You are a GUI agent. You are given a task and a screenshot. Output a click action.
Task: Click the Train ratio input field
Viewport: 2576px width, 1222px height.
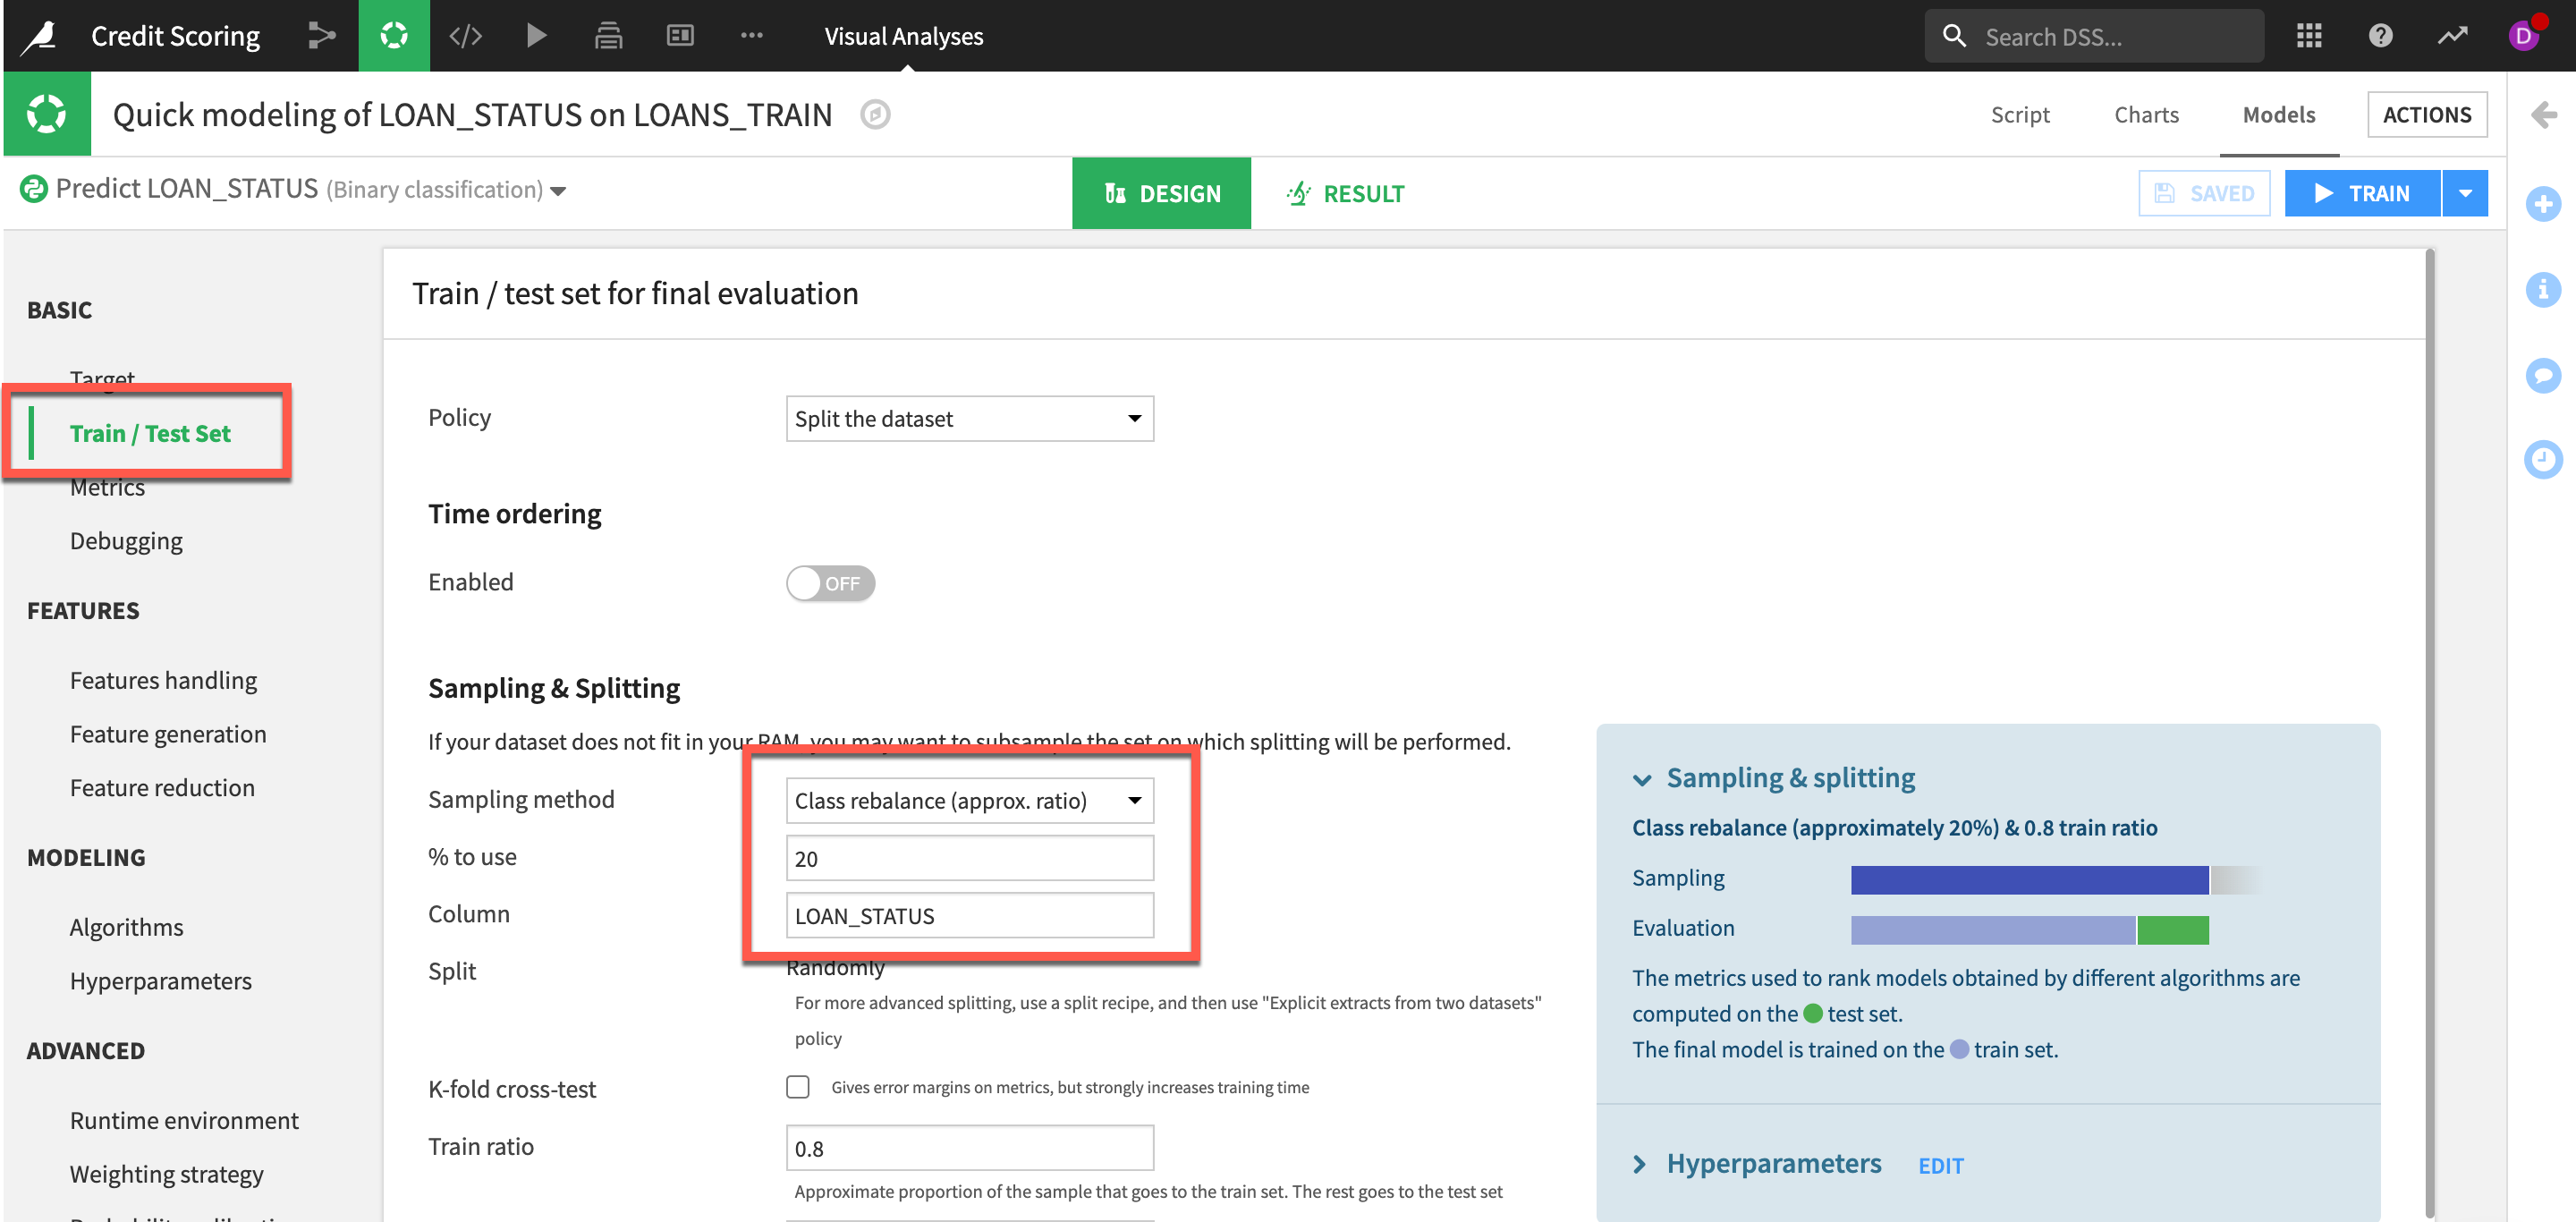pyautogui.click(x=969, y=1148)
